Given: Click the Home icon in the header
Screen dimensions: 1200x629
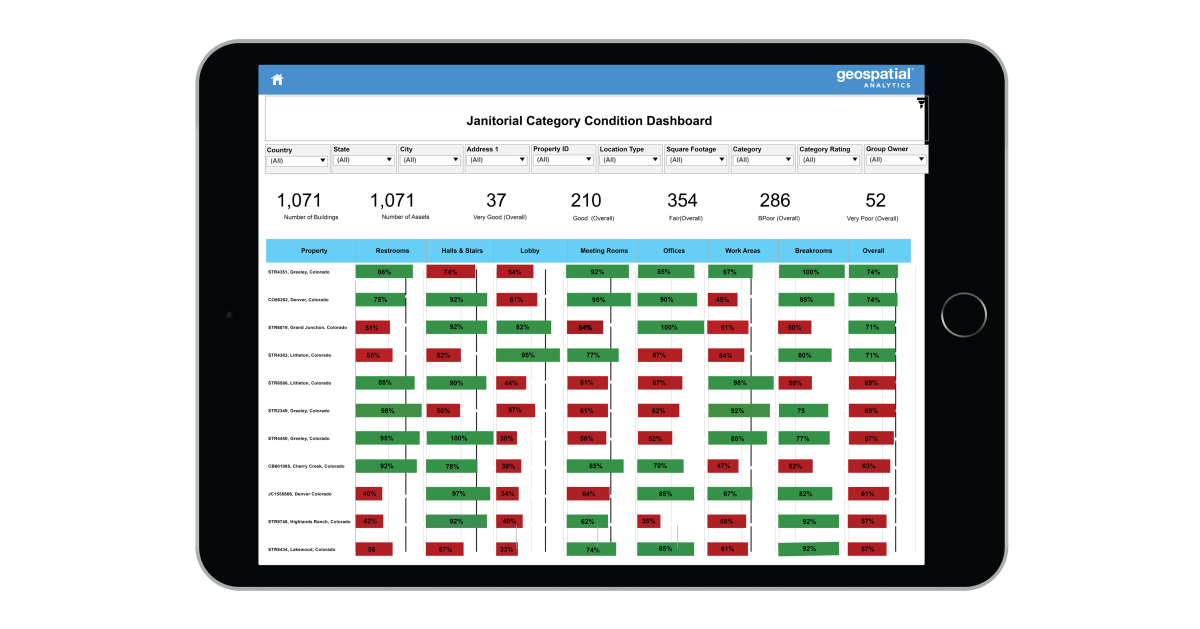Looking at the screenshot, I should tap(277, 80).
